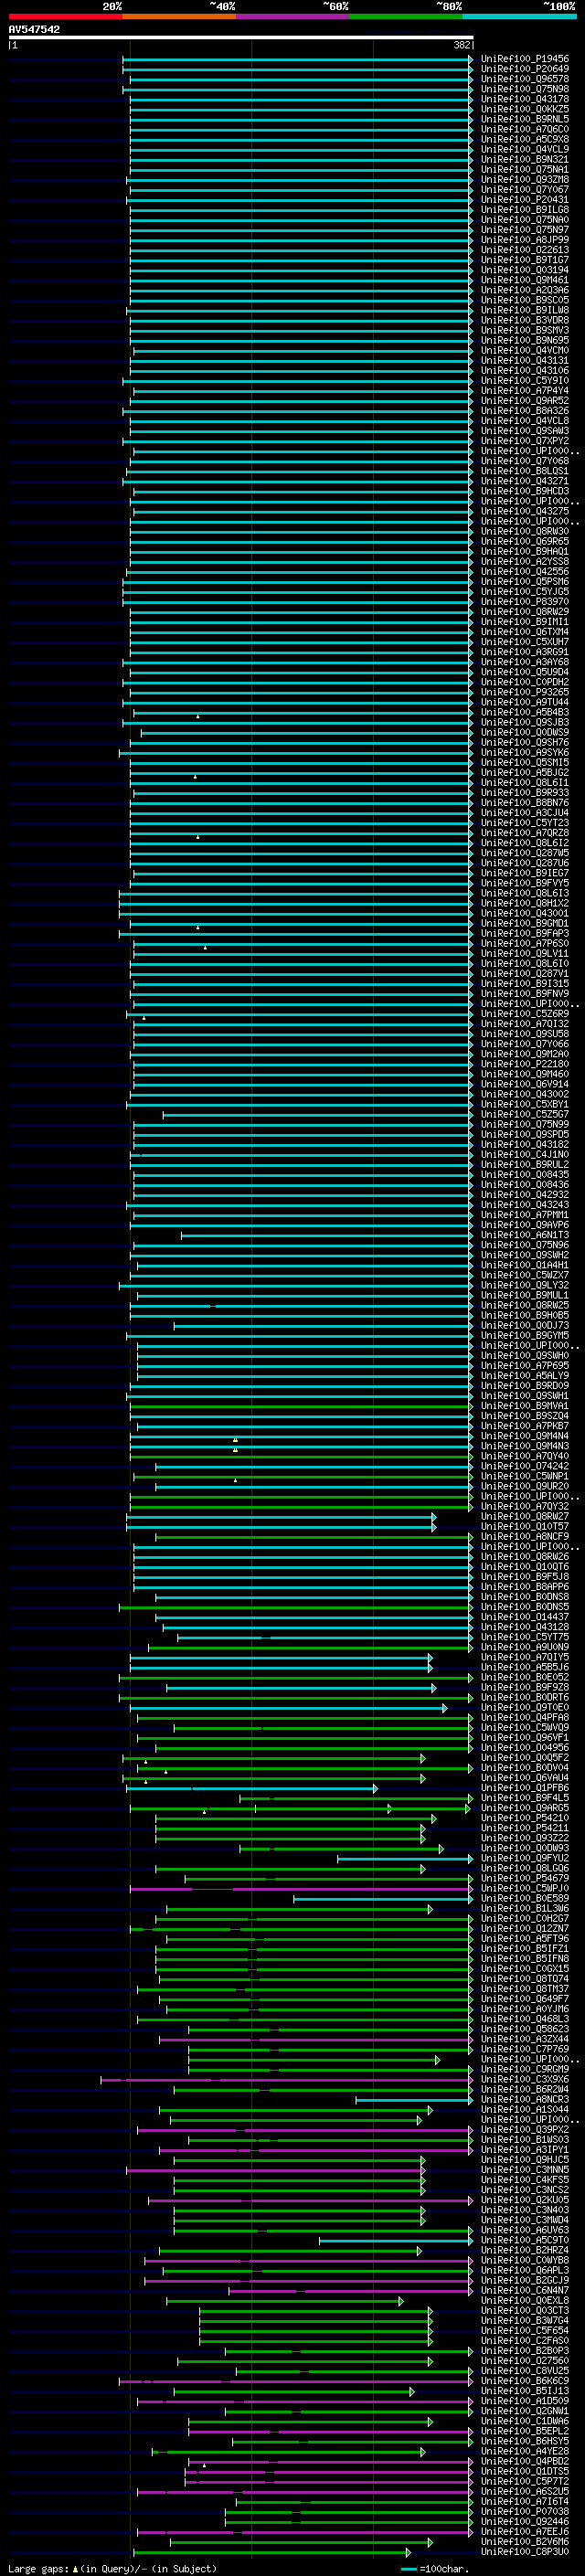The width and height of the screenshot is (585, 2576).
Task: Click UniRef100_B2V6M6 label
Action: coord(524,2543)
